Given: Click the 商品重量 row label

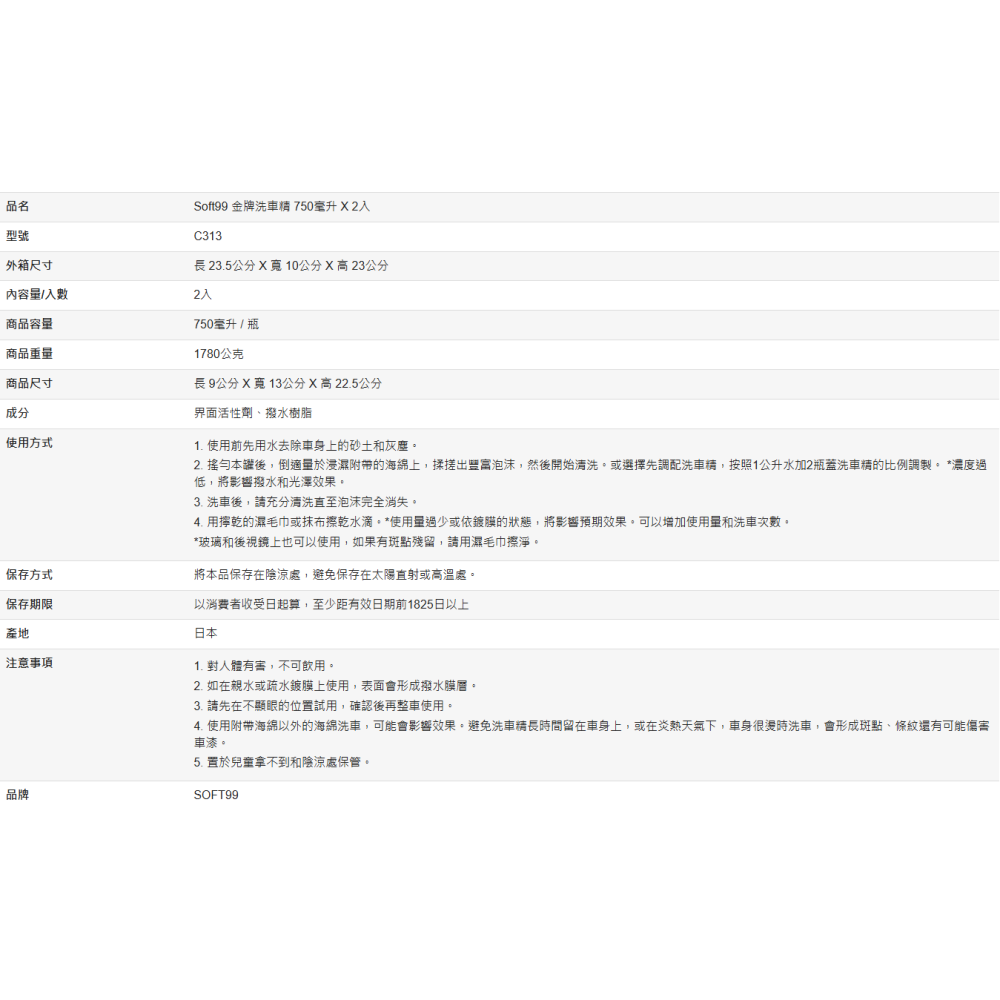Looking at the screenshot, I should [x=29, y=354].
